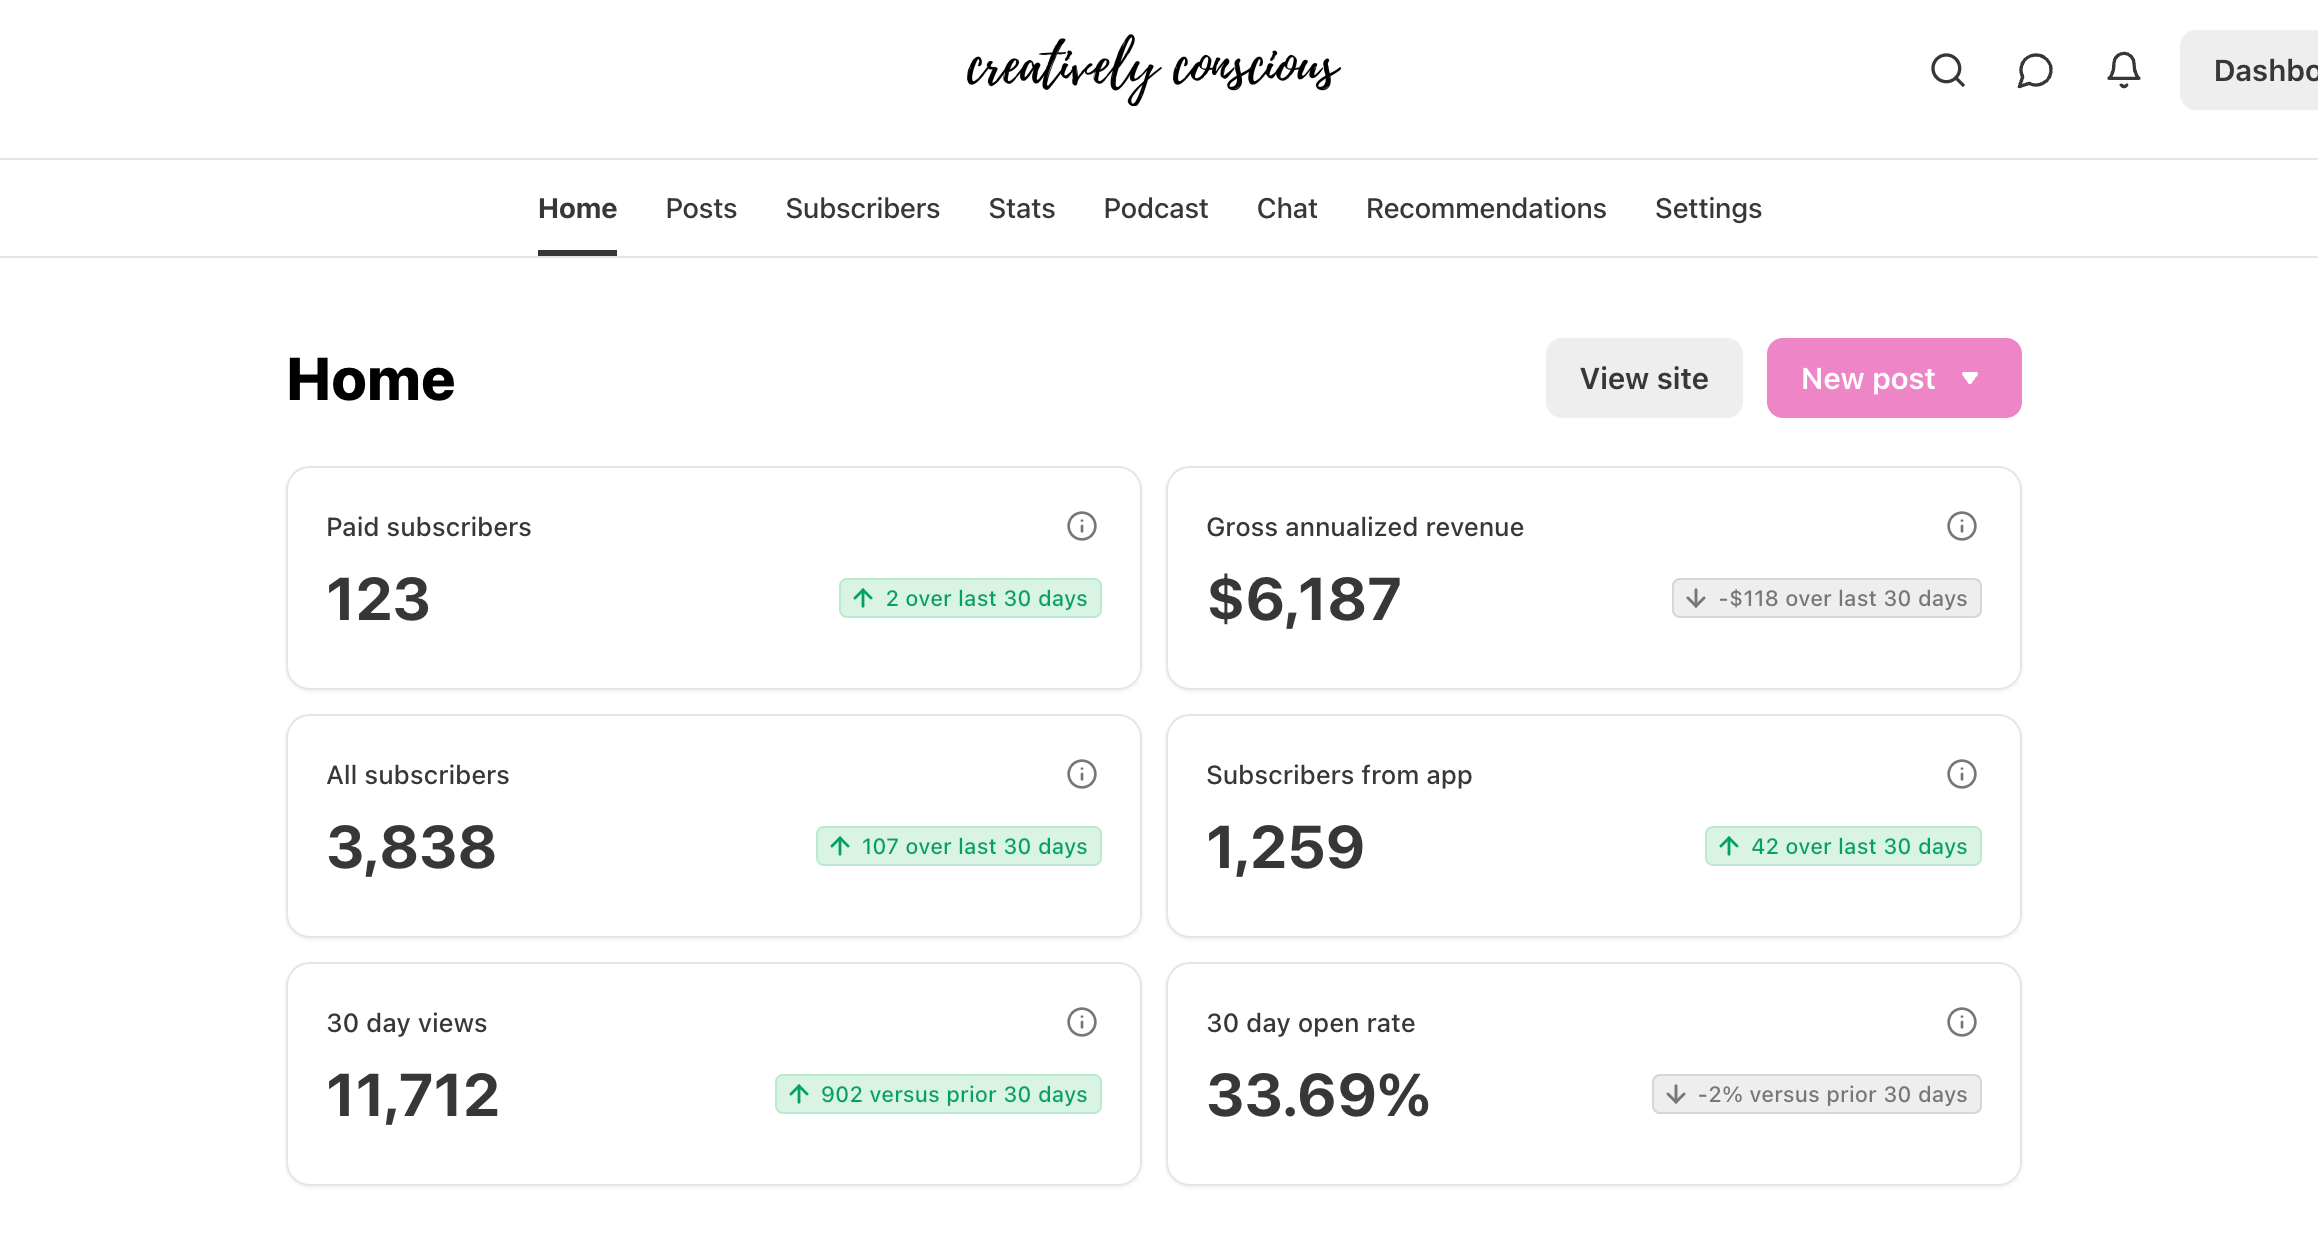Click info icon on 30 day views
2318x1248 pixels.
pos(1081,1022)
